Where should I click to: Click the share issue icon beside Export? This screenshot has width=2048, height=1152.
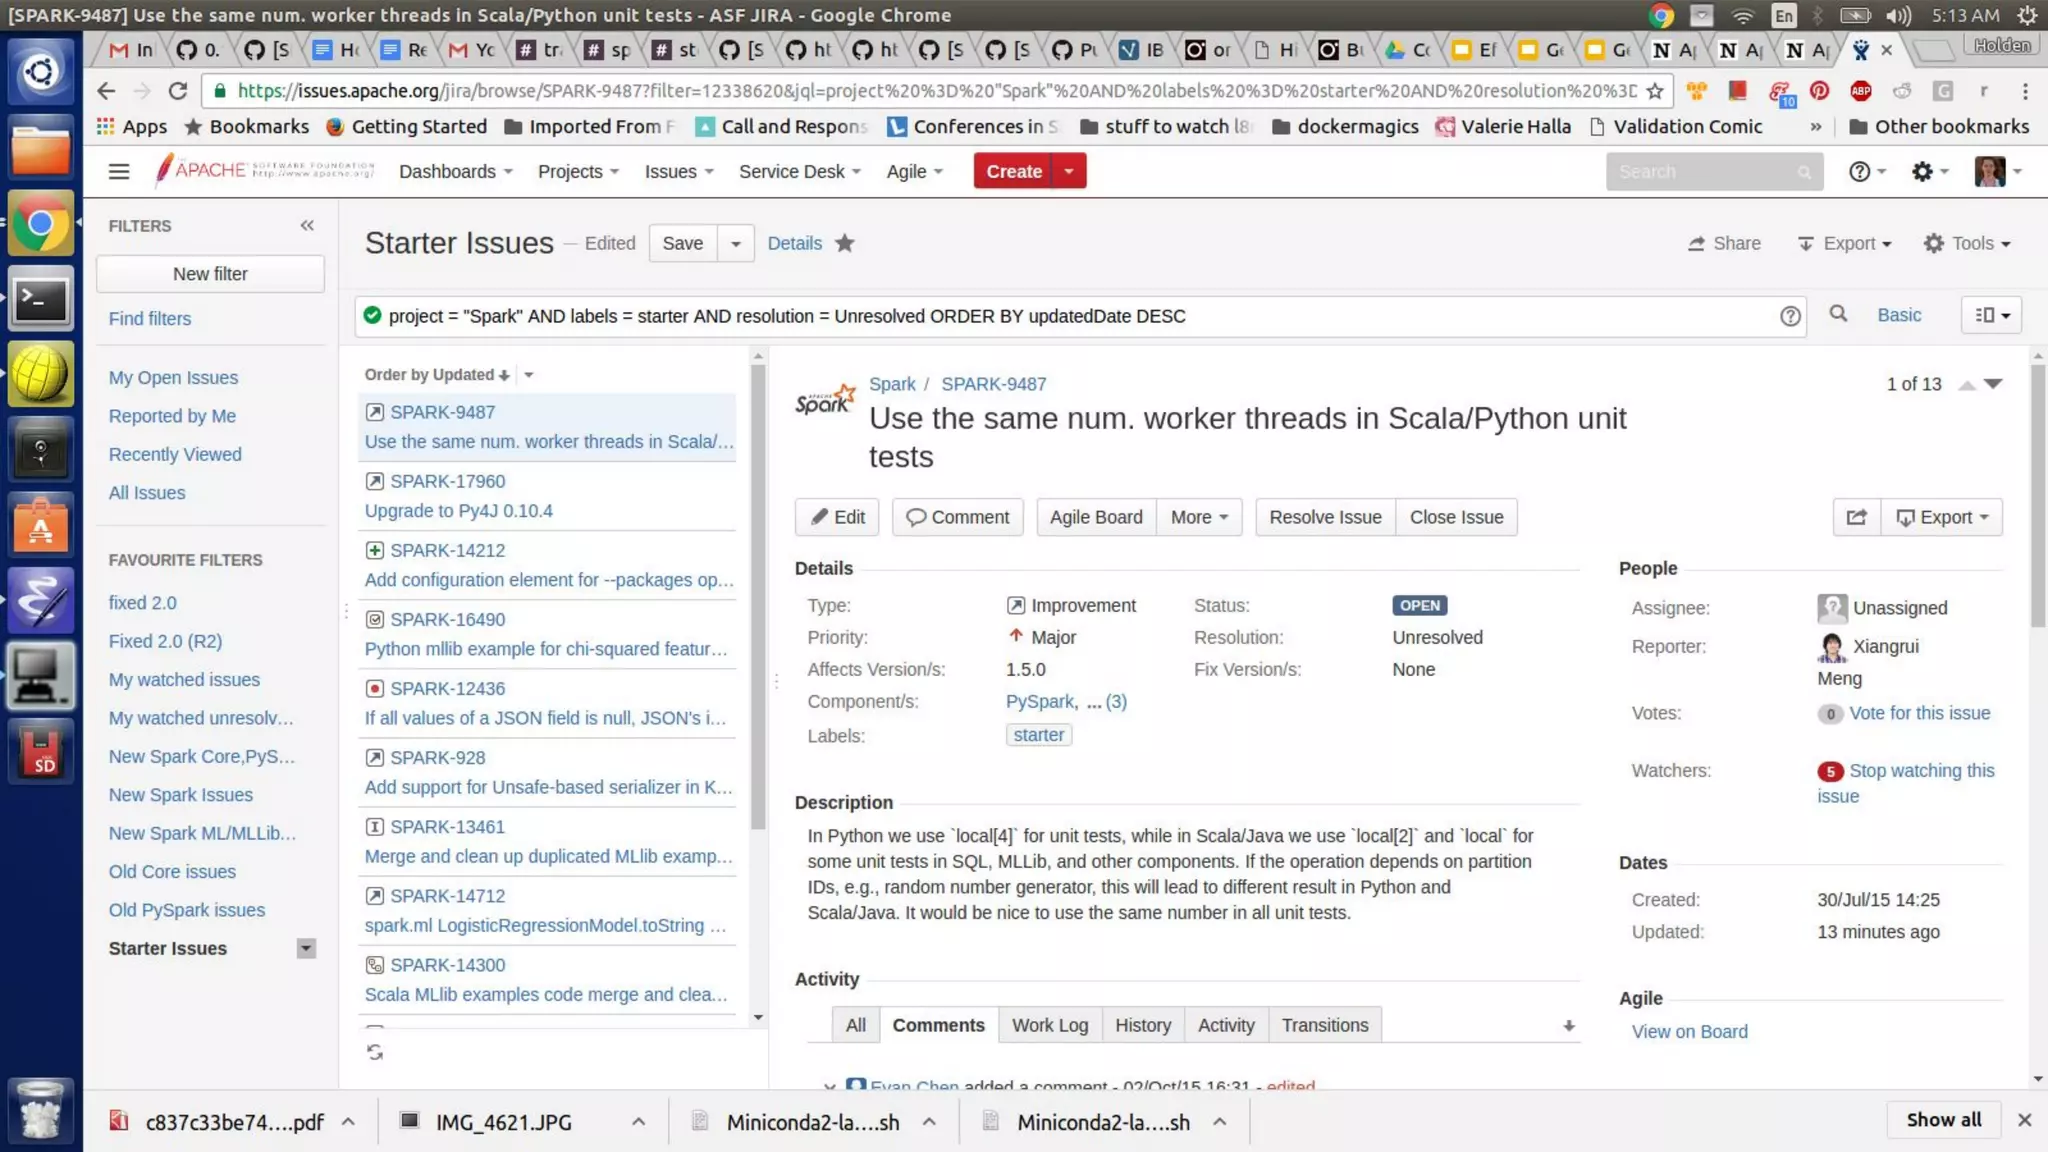(x=1856, y=517)
